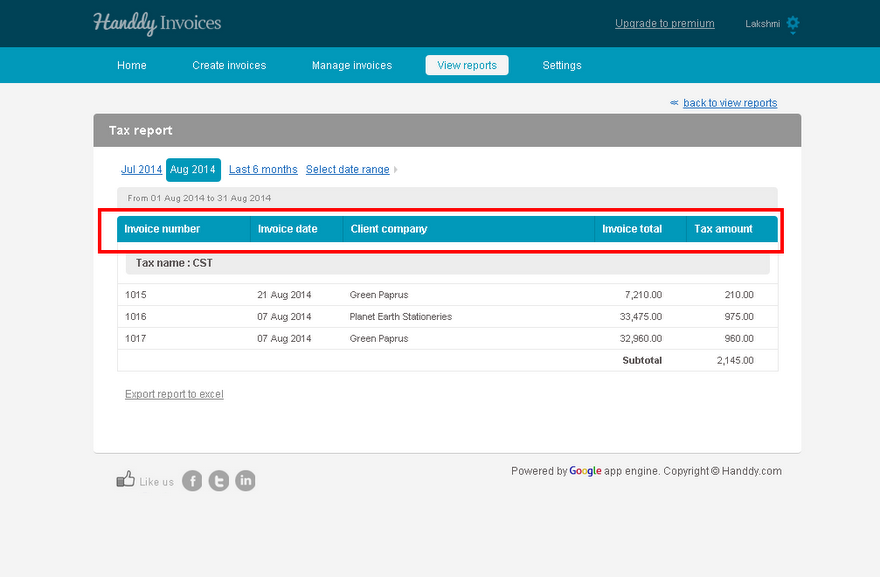Click the date 21 Aug 2014
The image size is (880, 577).
[284, 295]
